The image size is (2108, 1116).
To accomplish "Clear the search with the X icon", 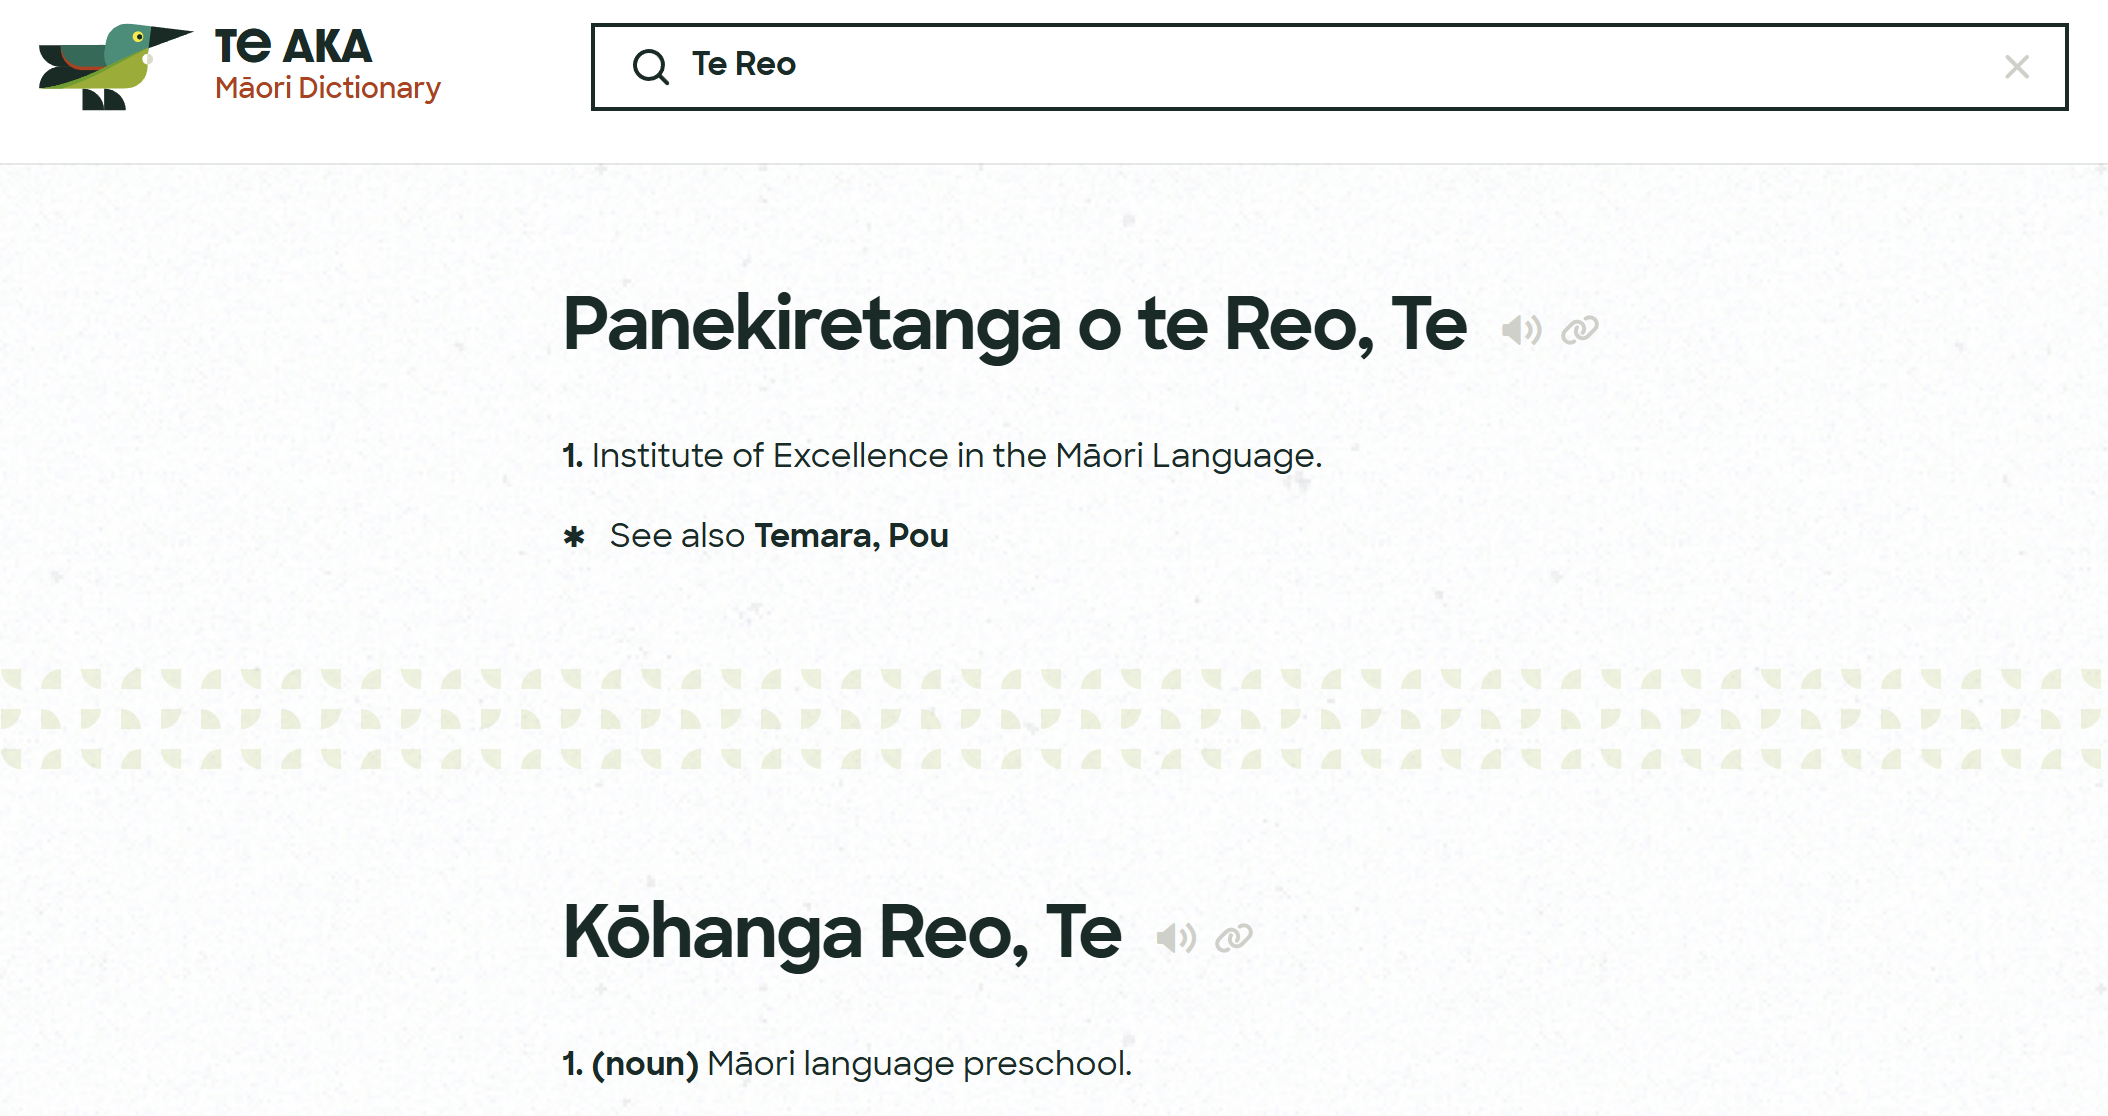I will pyautogui.click(x=2018, y=67).
